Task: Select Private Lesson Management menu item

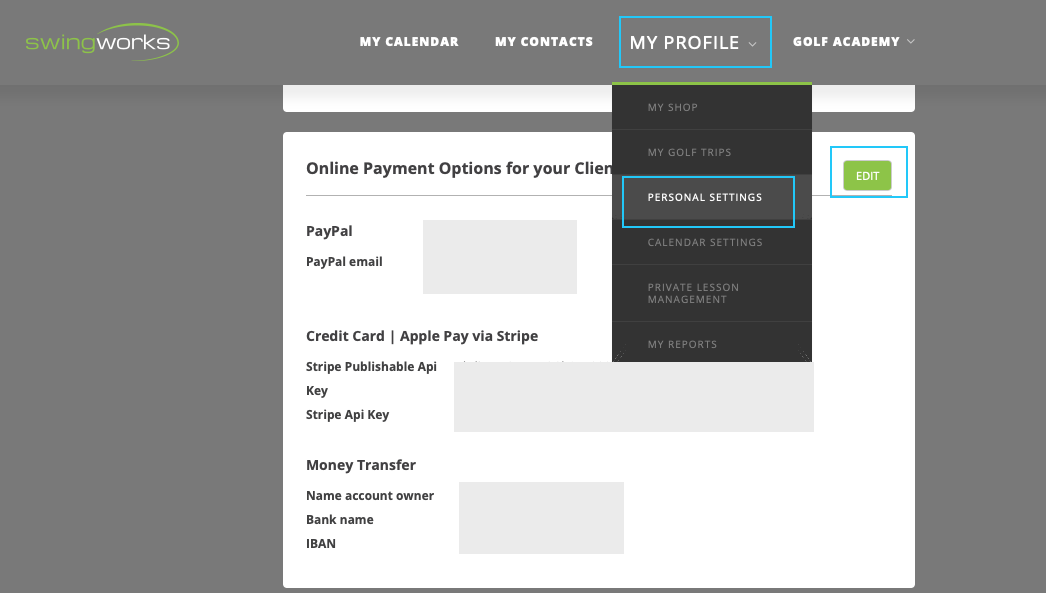Action: [693, 293]
